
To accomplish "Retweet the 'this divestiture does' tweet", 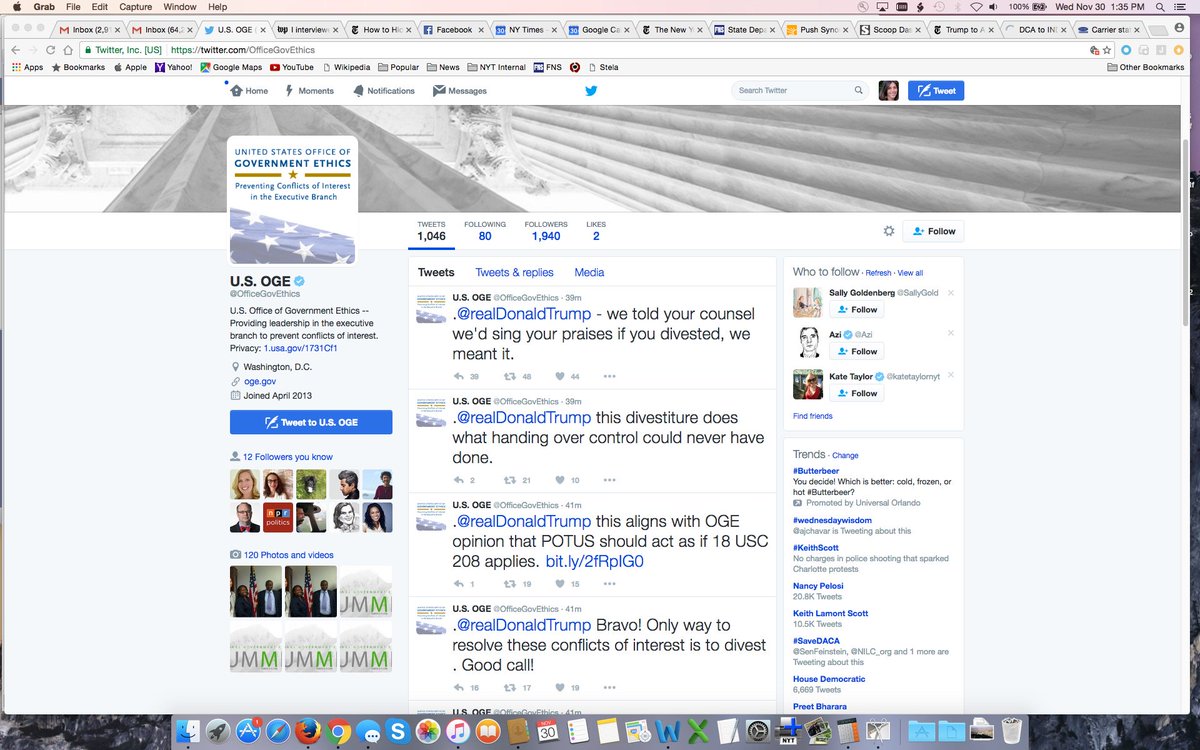I will tap(509, 480).
